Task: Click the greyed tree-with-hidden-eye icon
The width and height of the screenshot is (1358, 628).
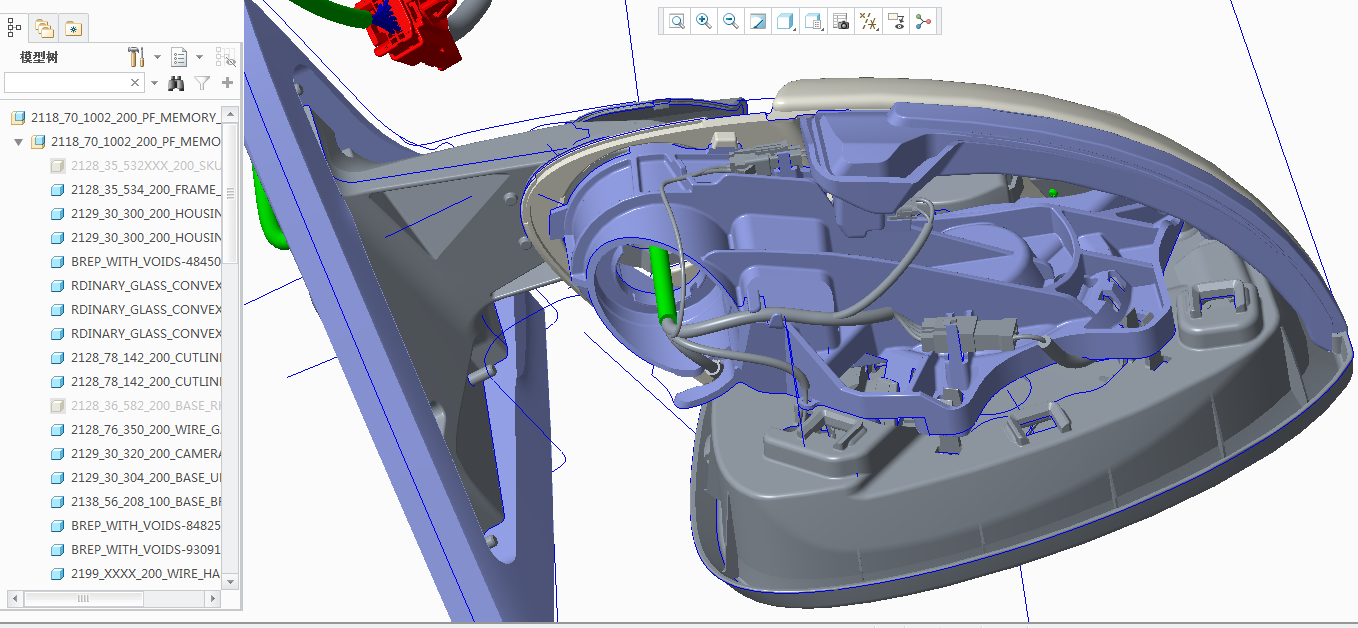Action: tap(225, 57)
